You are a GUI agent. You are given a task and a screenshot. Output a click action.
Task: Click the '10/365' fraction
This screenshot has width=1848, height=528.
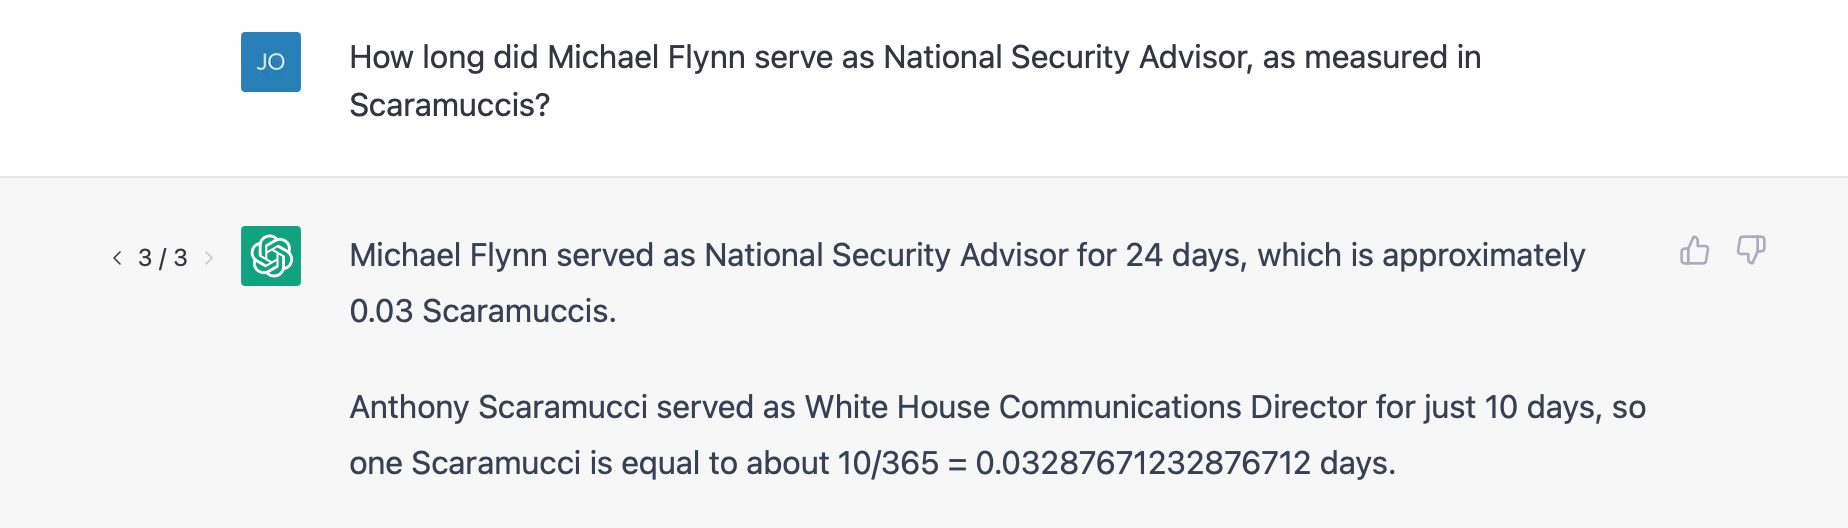pyautogui.click(x=888, y=463)
